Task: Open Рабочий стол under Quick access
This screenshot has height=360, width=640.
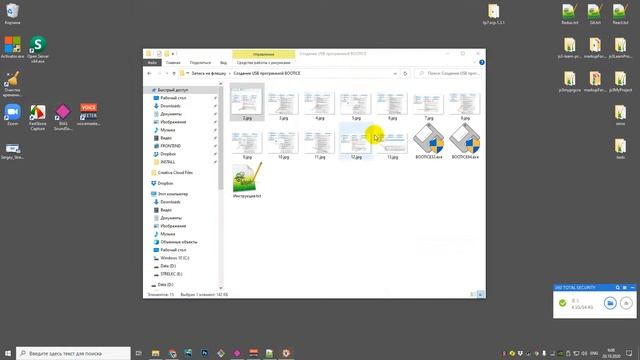Action: pyautogui.click(x=173, y=98)
